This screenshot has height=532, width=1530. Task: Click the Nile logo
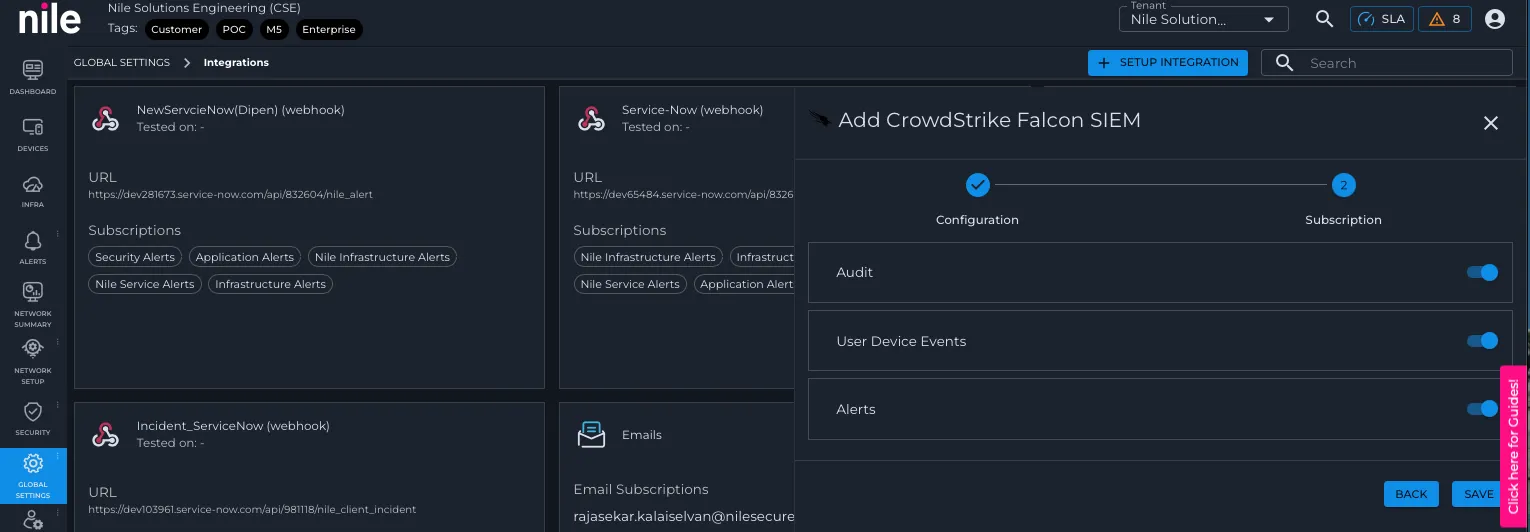click(50, 18)
